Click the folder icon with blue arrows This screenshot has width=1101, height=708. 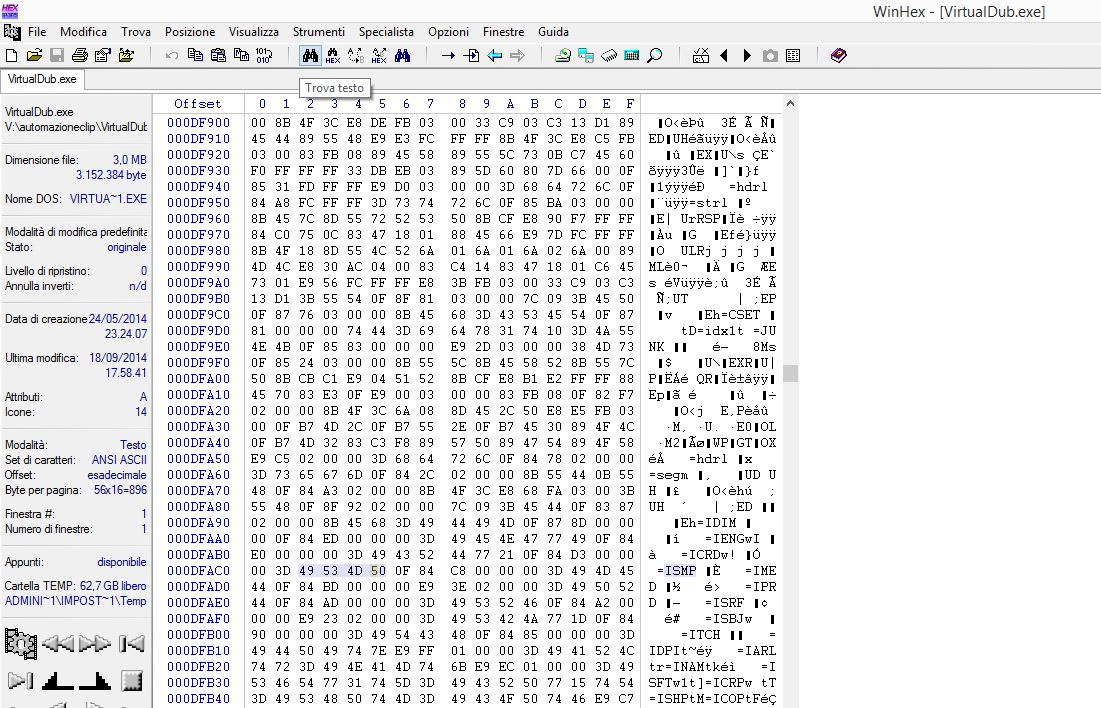[x=126, y=55]
